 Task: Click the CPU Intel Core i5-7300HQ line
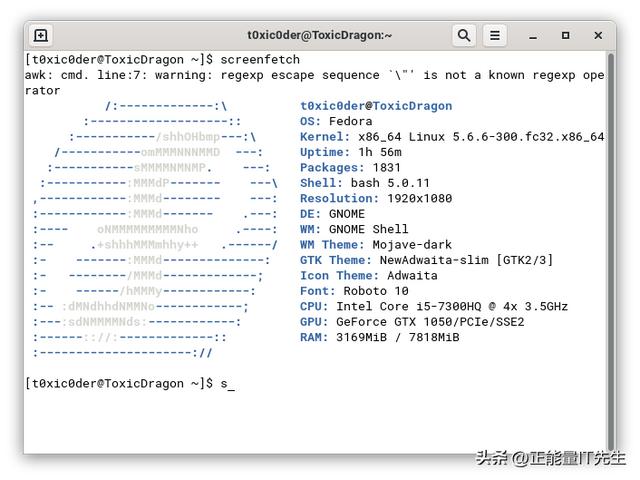(434, 307)
